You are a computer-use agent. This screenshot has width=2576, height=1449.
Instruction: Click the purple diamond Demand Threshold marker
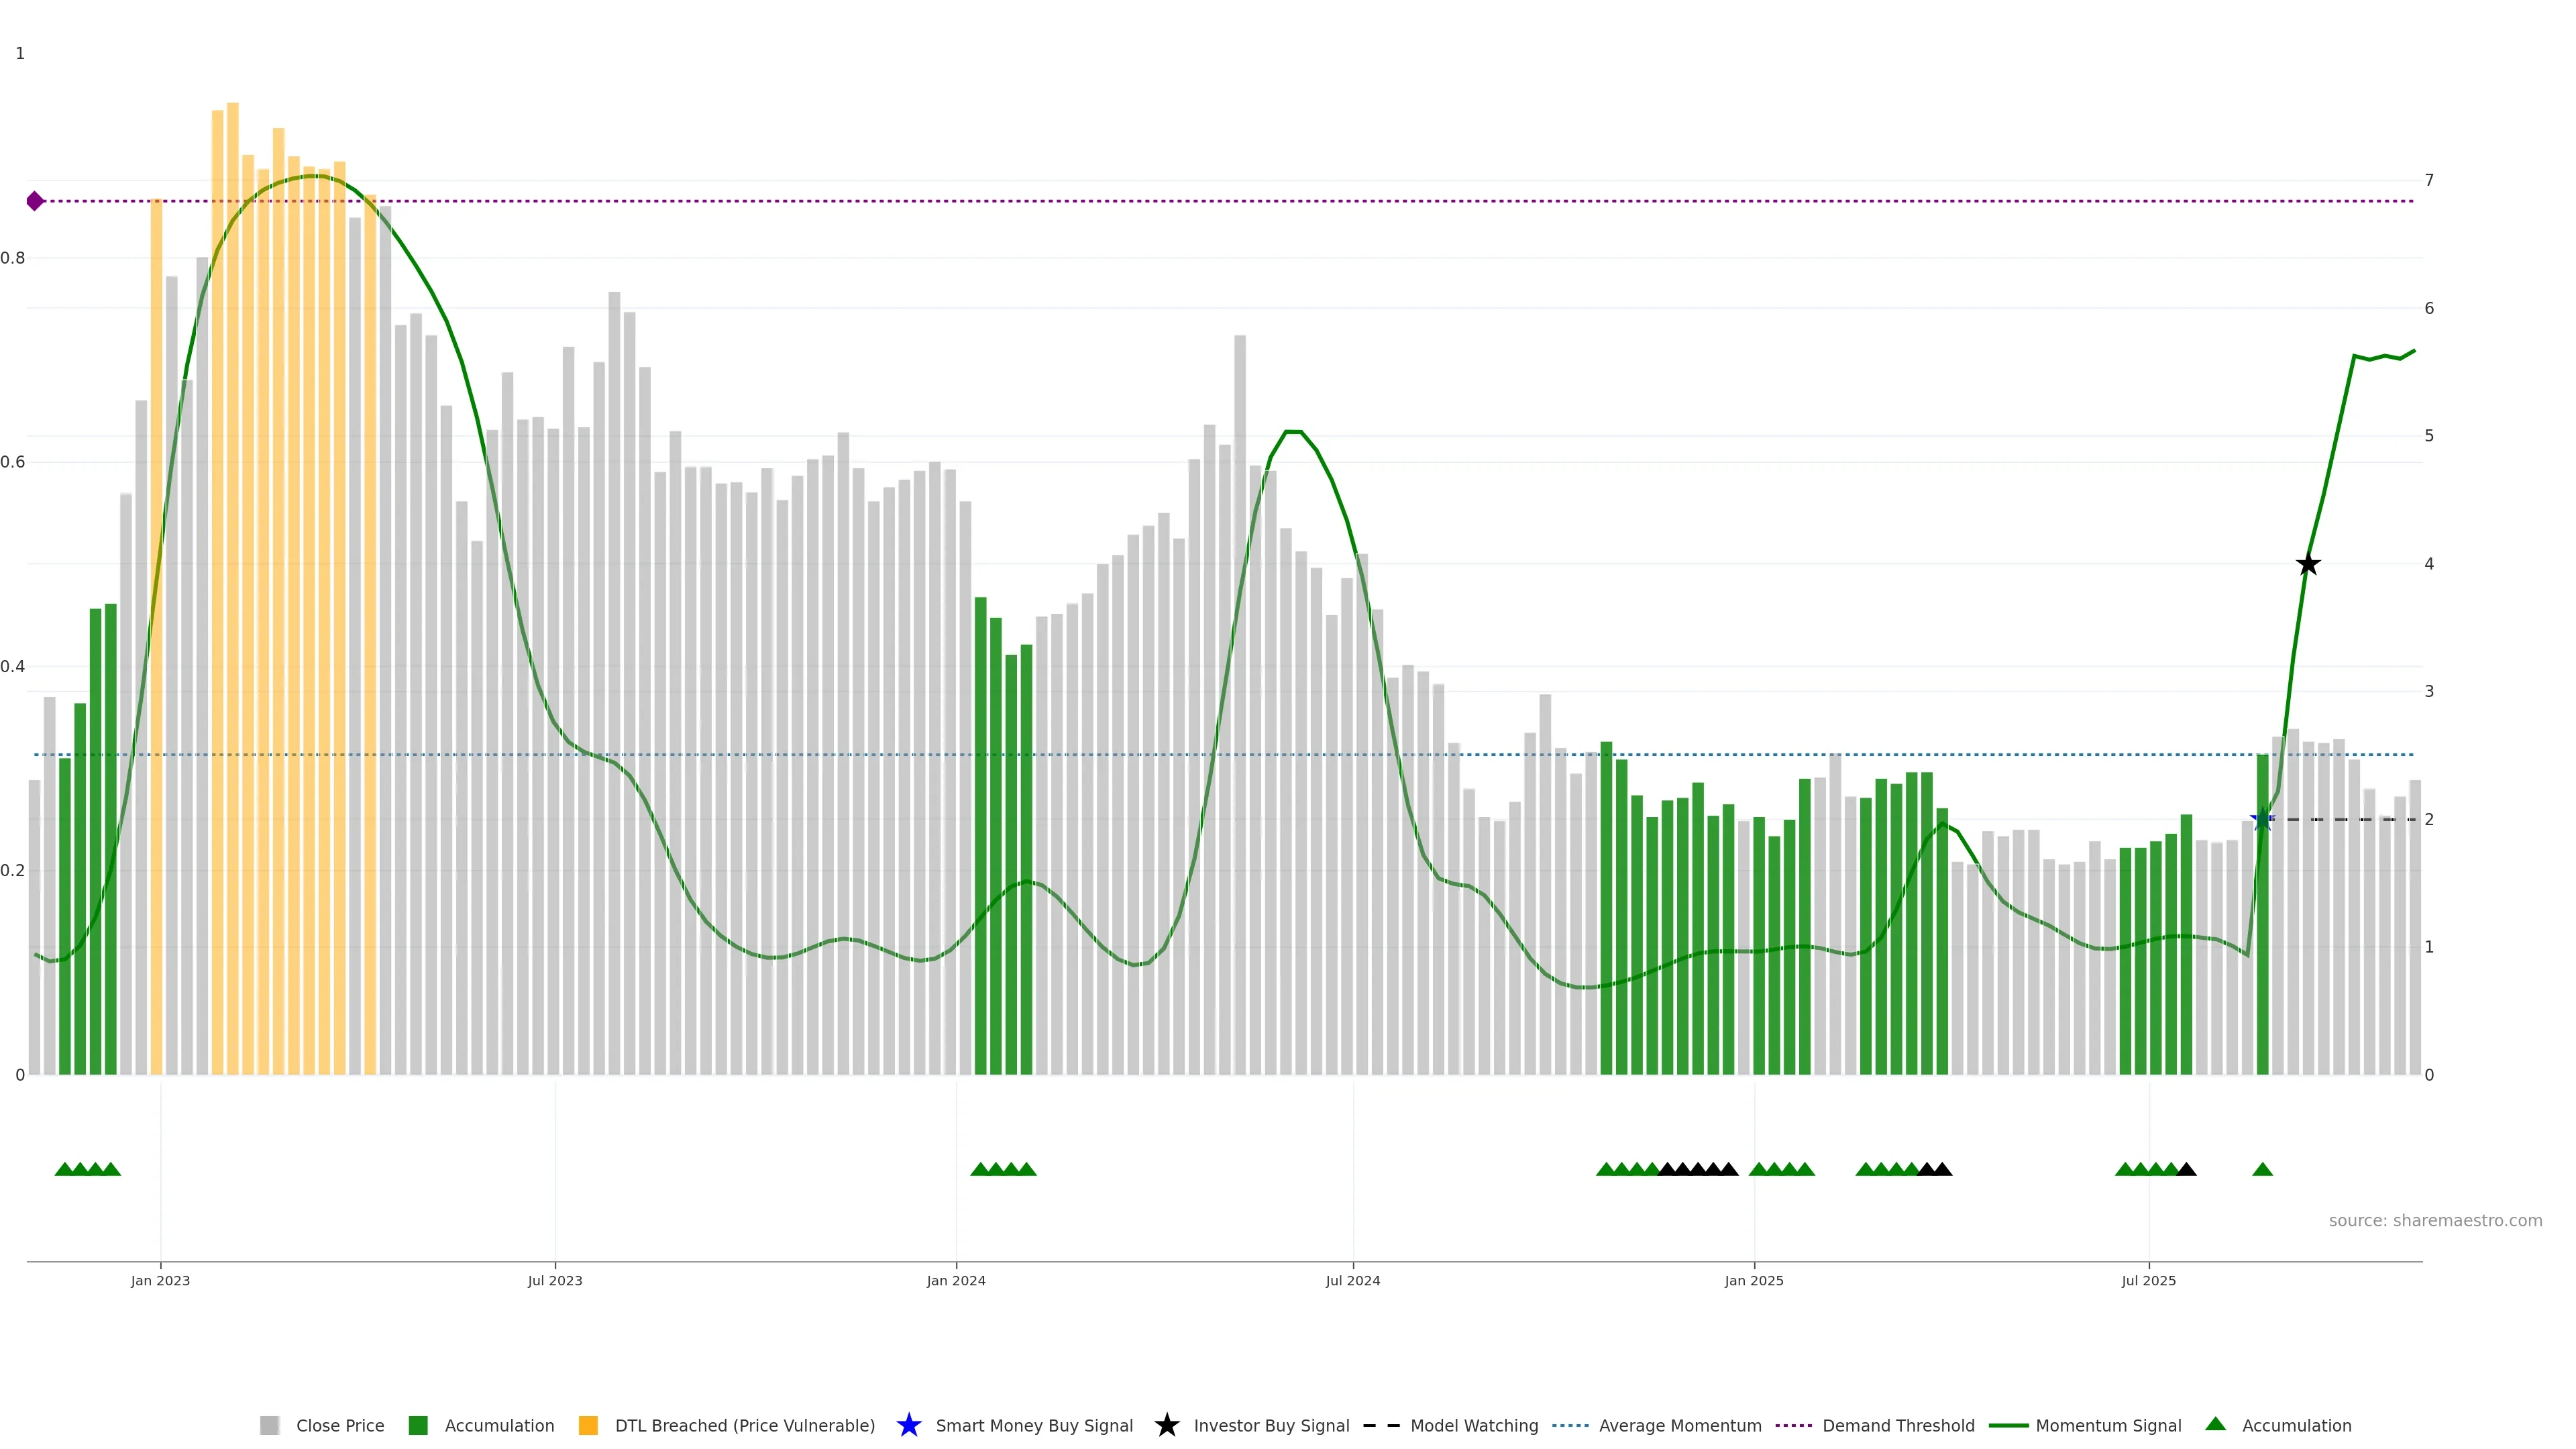(x=35, y=201)
